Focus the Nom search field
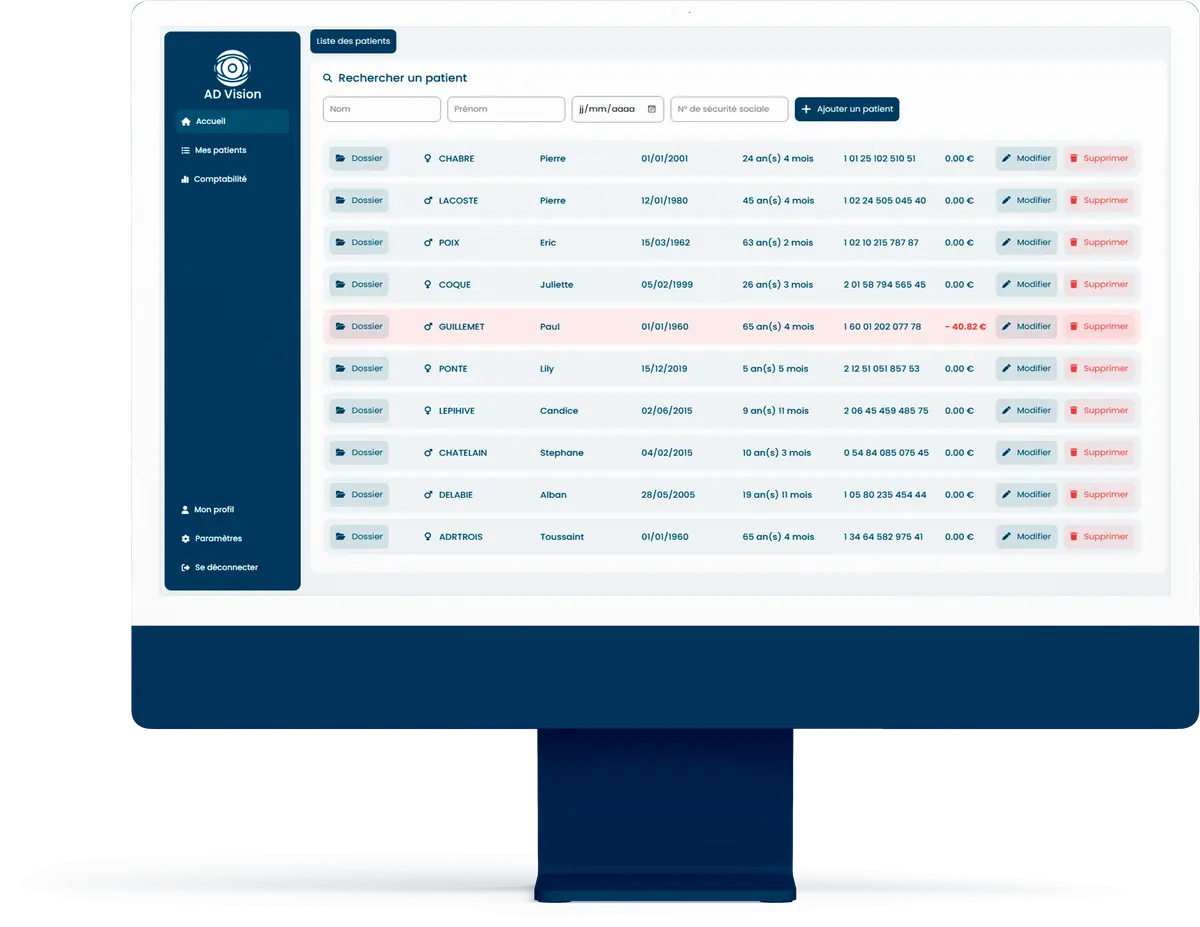1200x927 pixels. click(x=381, y=109)
